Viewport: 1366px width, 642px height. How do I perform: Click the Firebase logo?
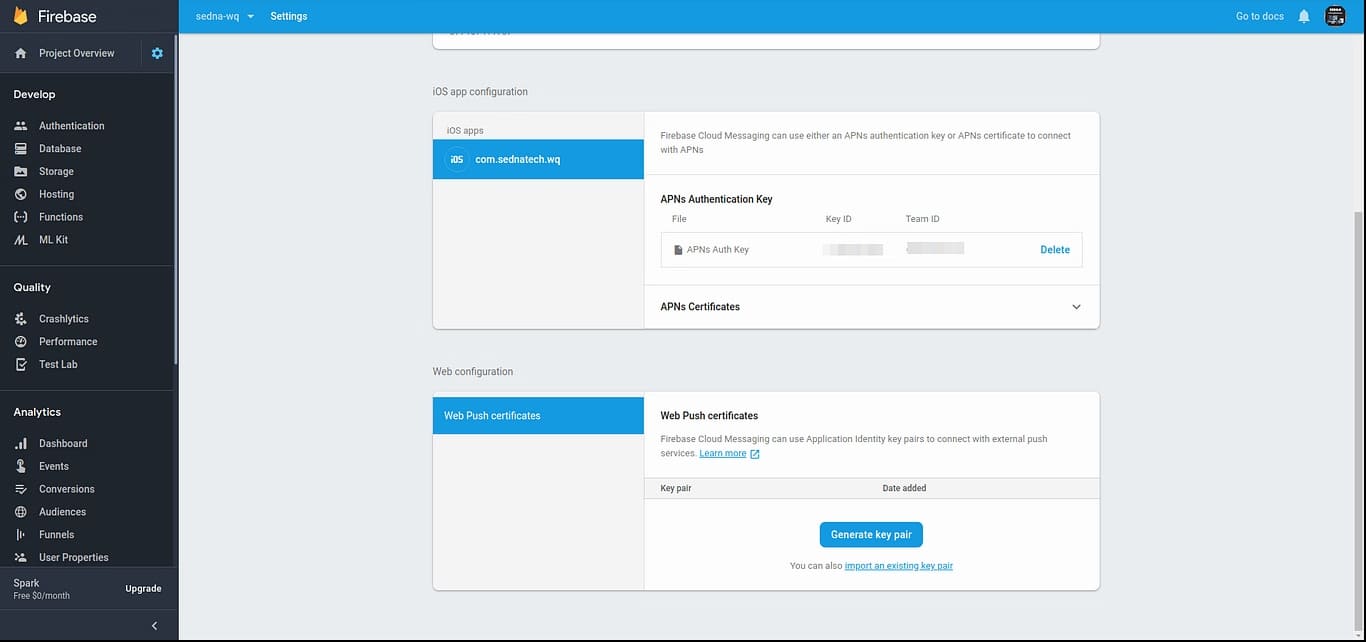(55, 16)
